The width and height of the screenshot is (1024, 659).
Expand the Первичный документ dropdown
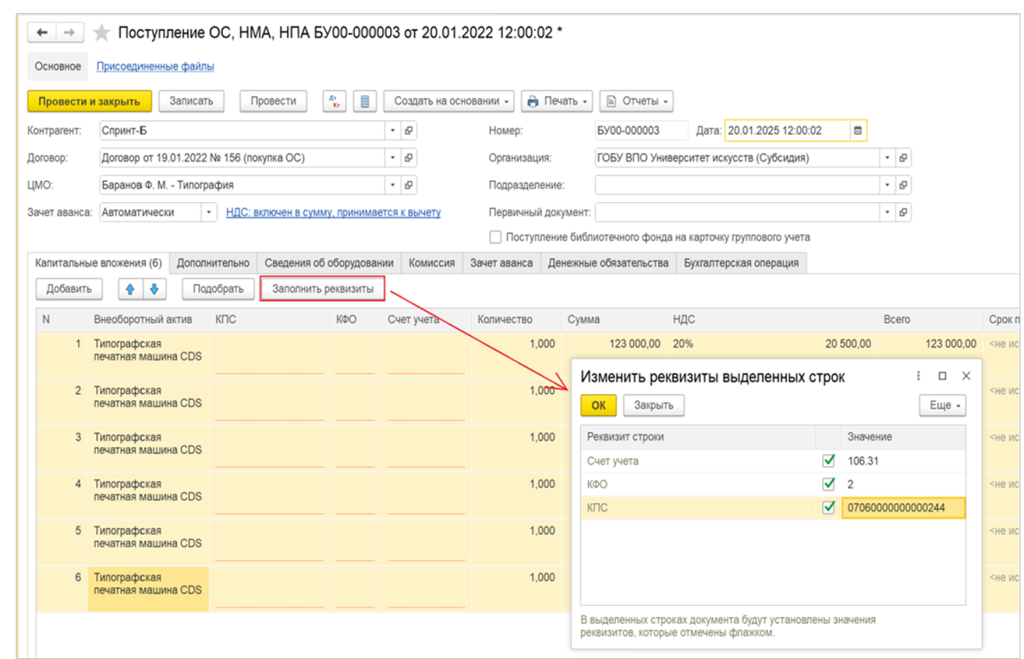pos(887,212)
